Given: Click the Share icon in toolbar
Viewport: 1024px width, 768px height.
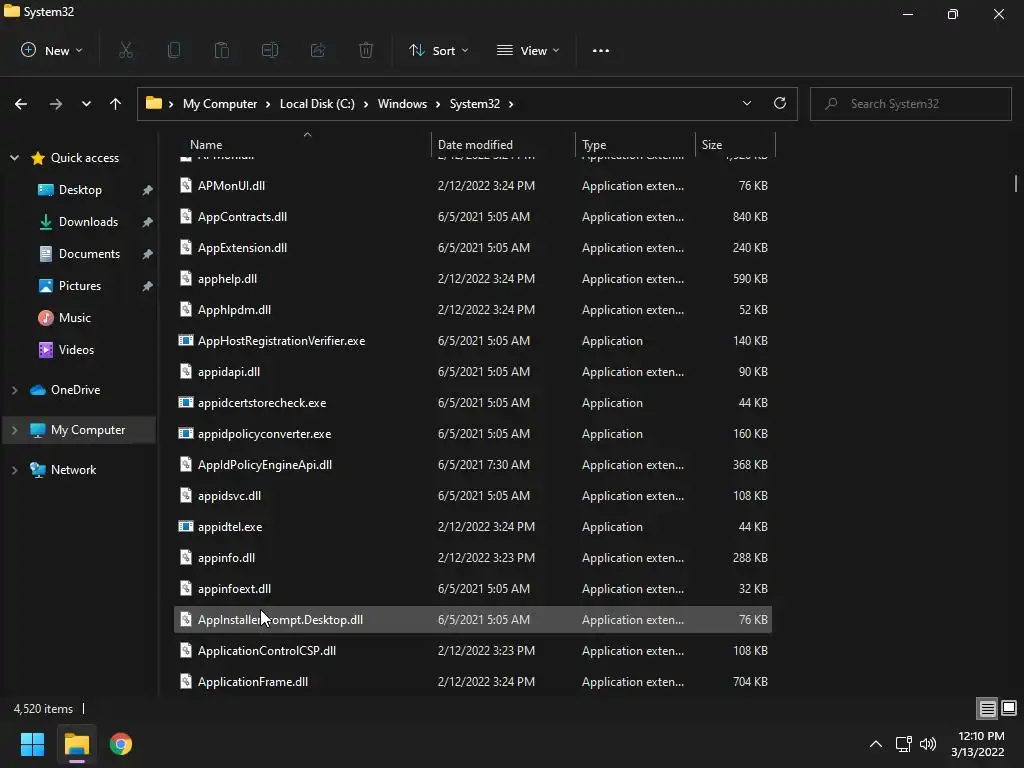Looking at the screenshot, I should pyautogui.click(x=318, y=50).
